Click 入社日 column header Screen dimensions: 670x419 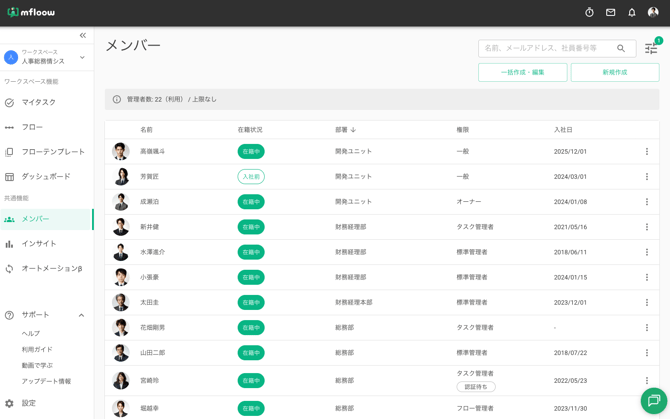pyautogui.click(x=563, y=130)
